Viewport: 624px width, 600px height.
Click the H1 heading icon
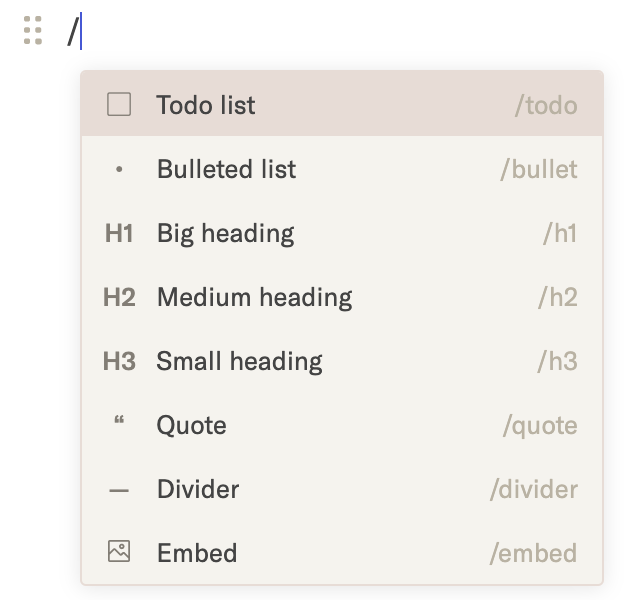[119, 233]
